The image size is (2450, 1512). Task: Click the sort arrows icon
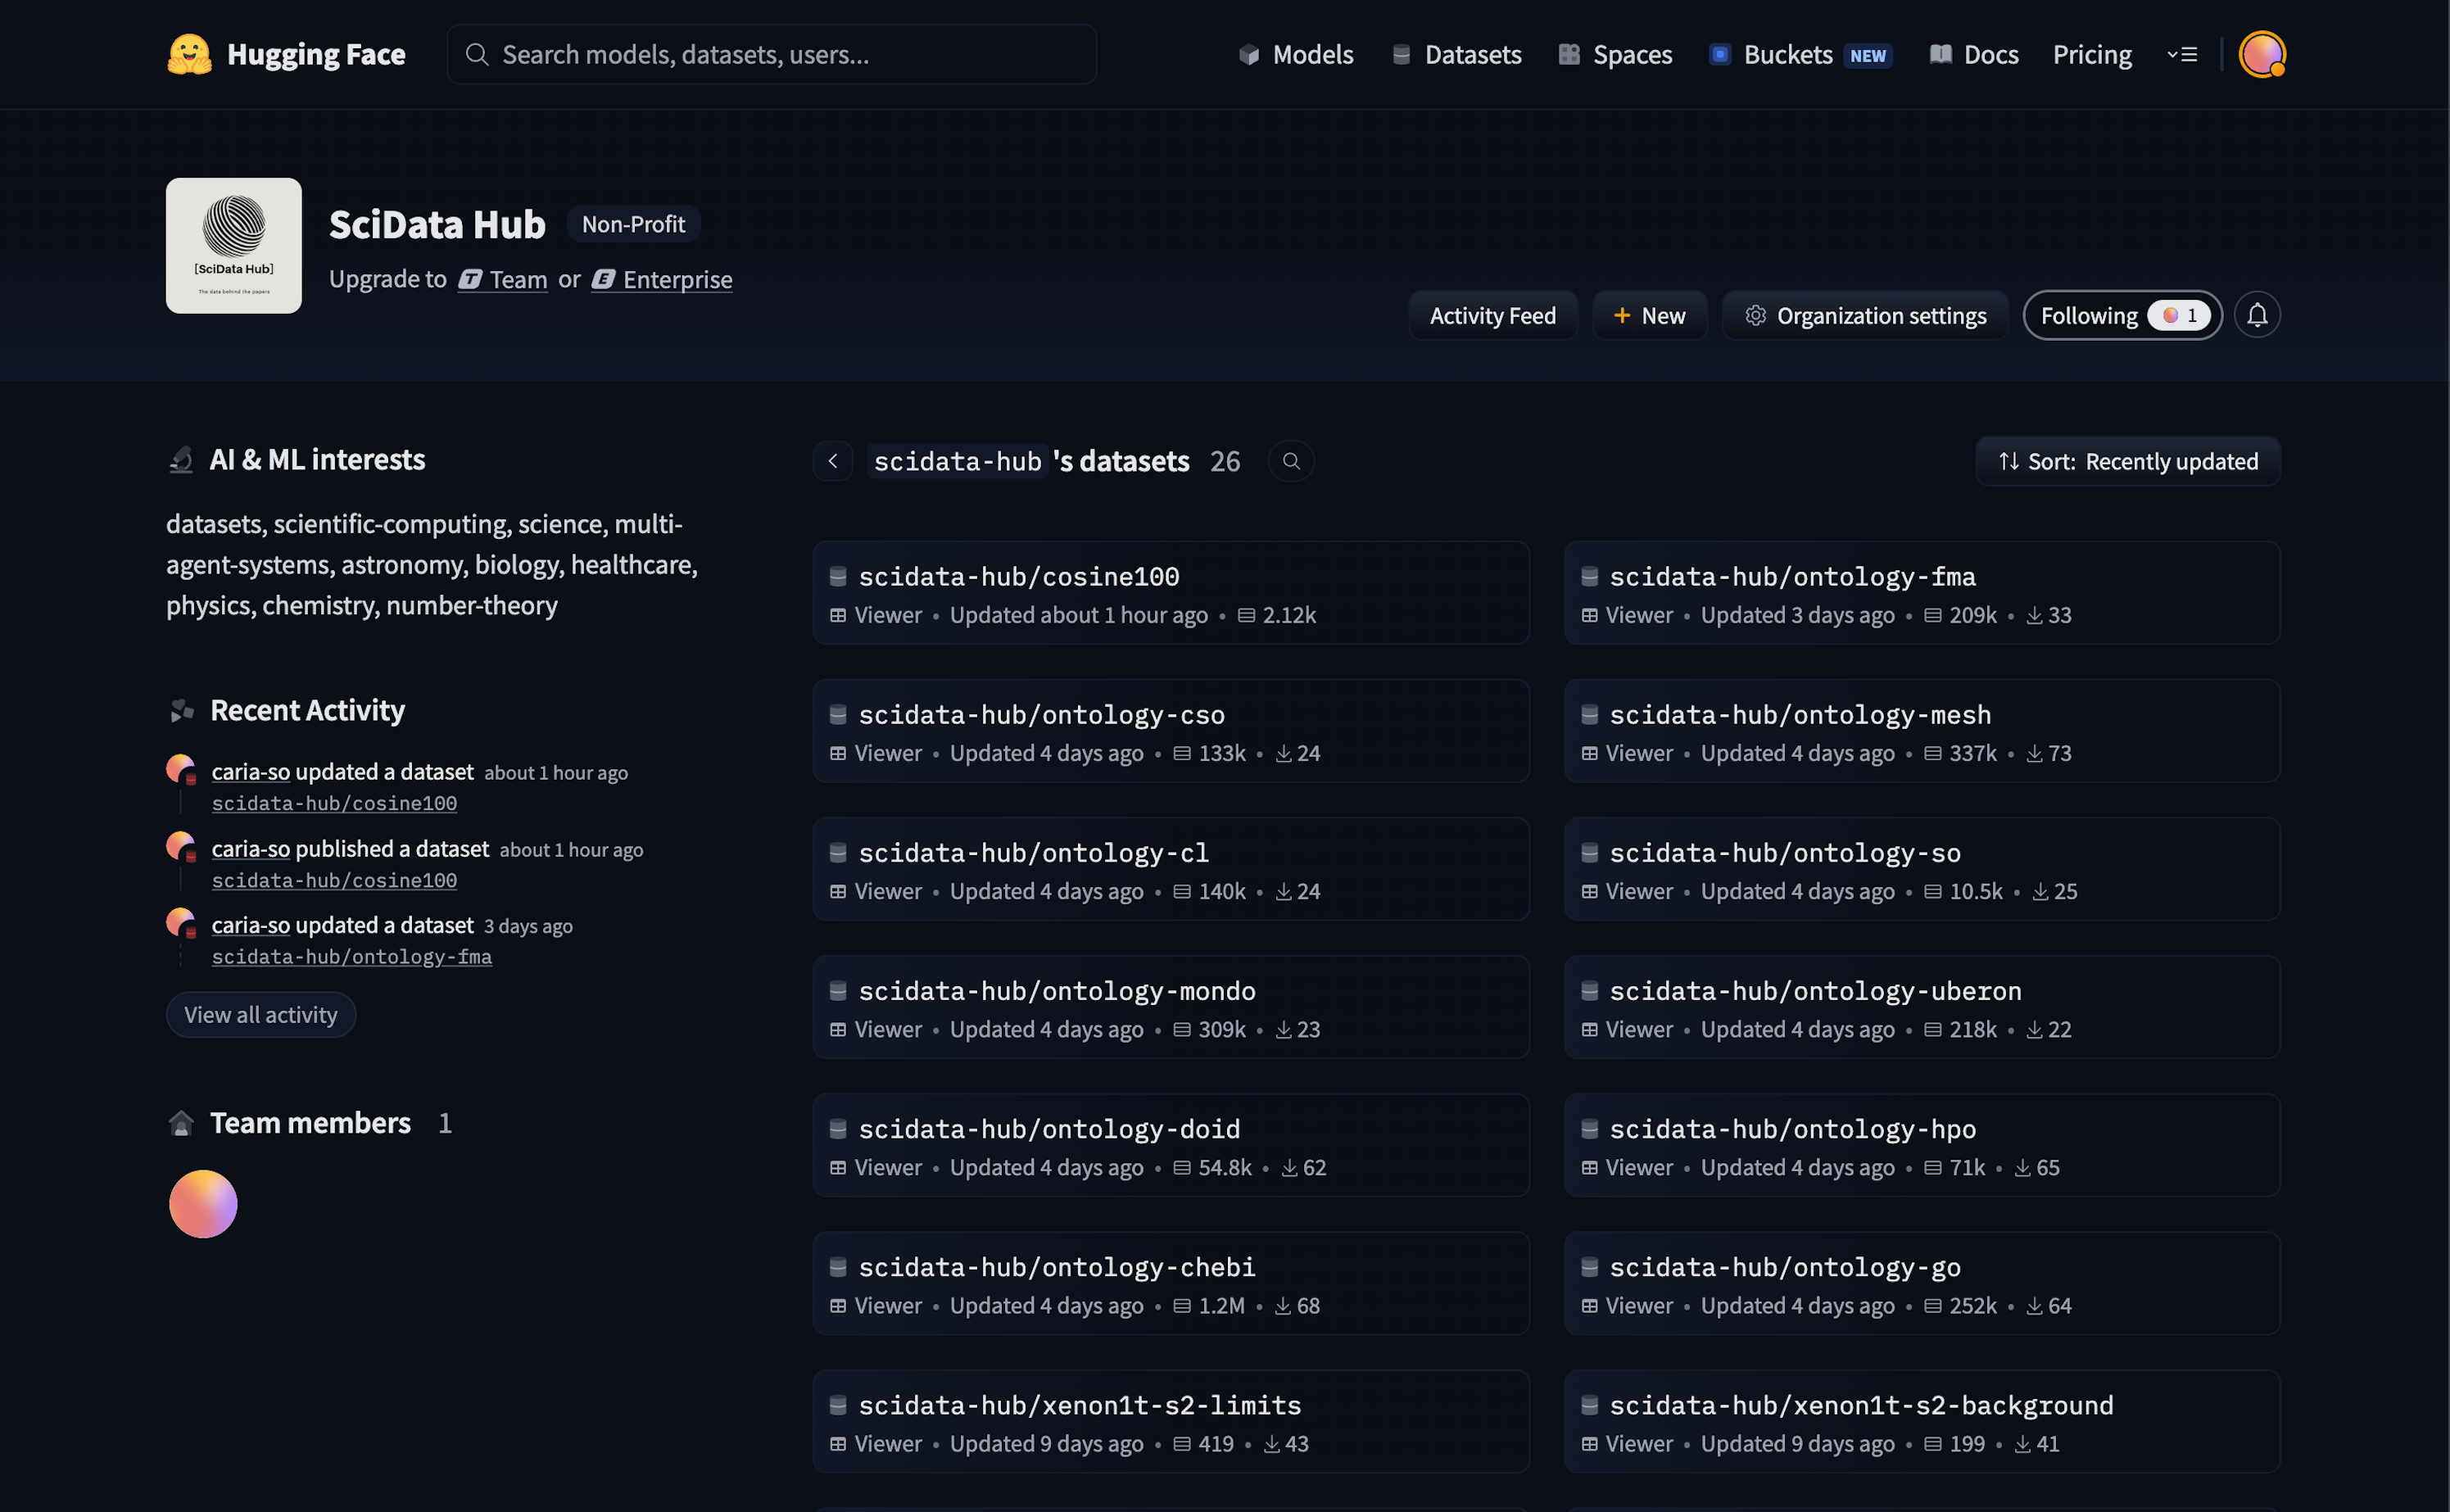point(2008,461)
